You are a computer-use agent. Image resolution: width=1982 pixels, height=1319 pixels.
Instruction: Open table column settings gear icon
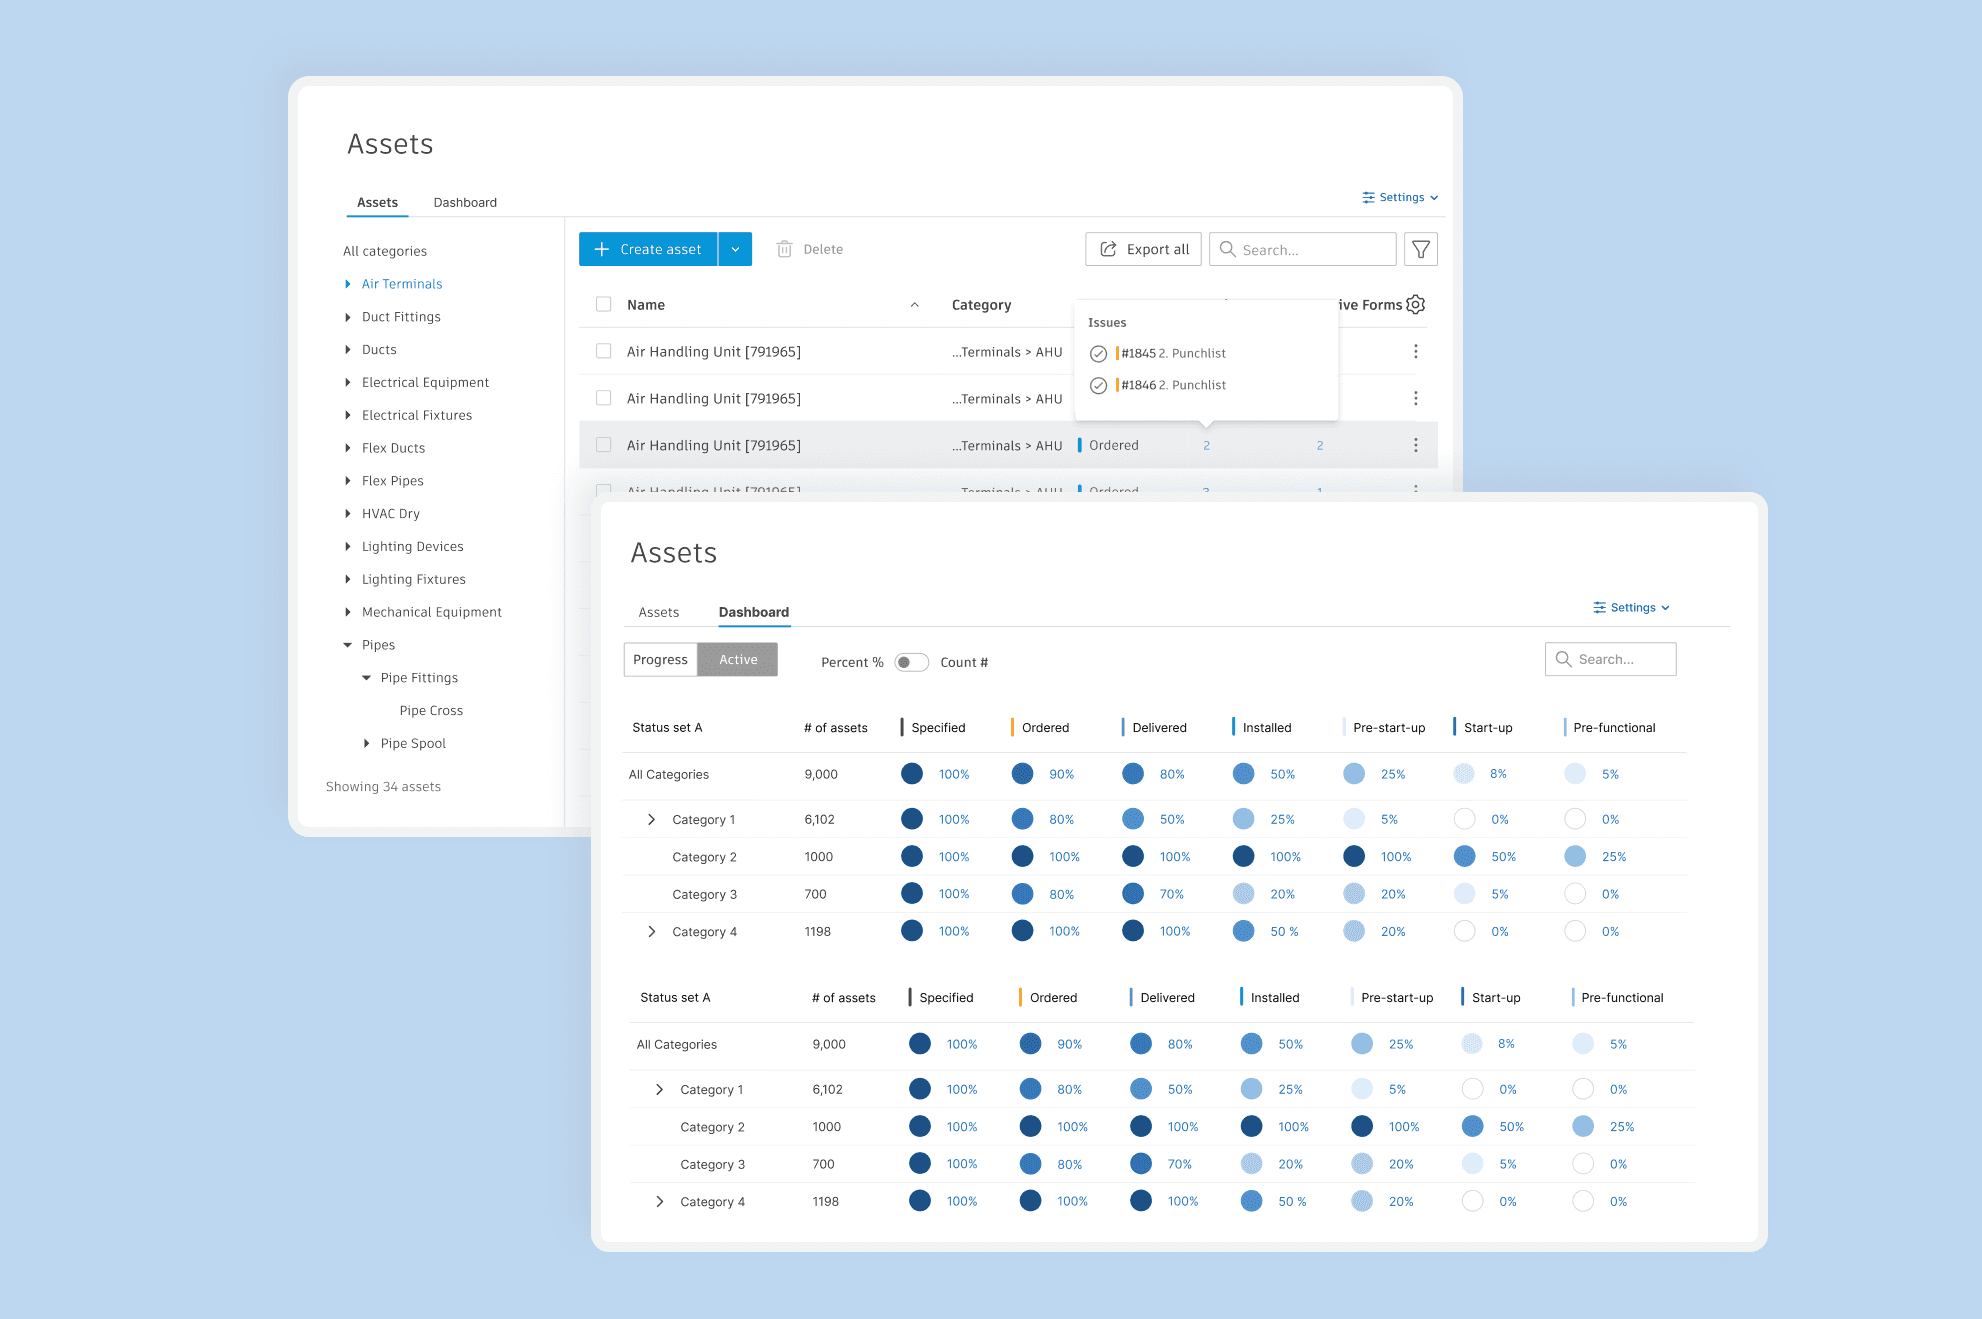1415,304
